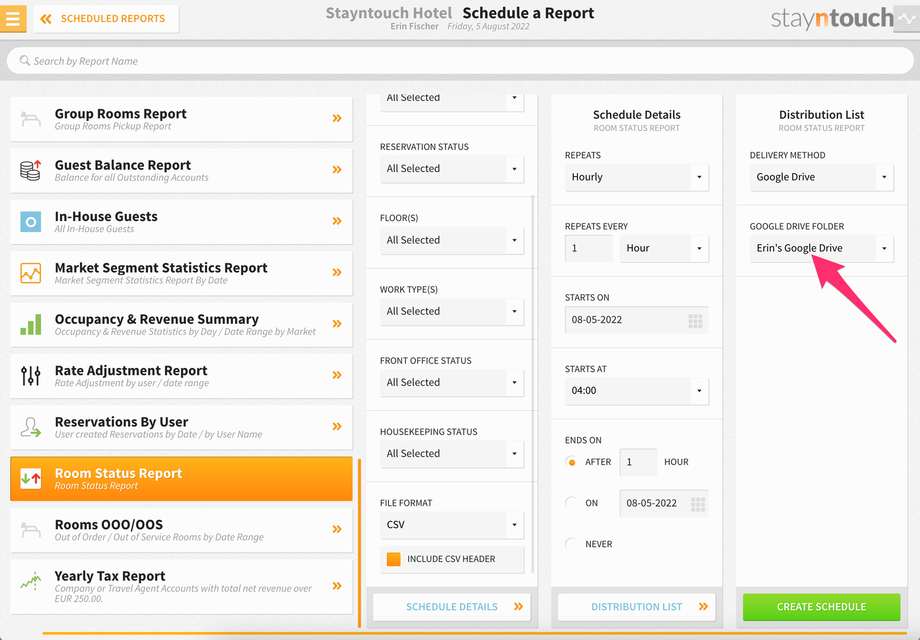
Task: Click the Repeats Every number field
Action: 588,249
